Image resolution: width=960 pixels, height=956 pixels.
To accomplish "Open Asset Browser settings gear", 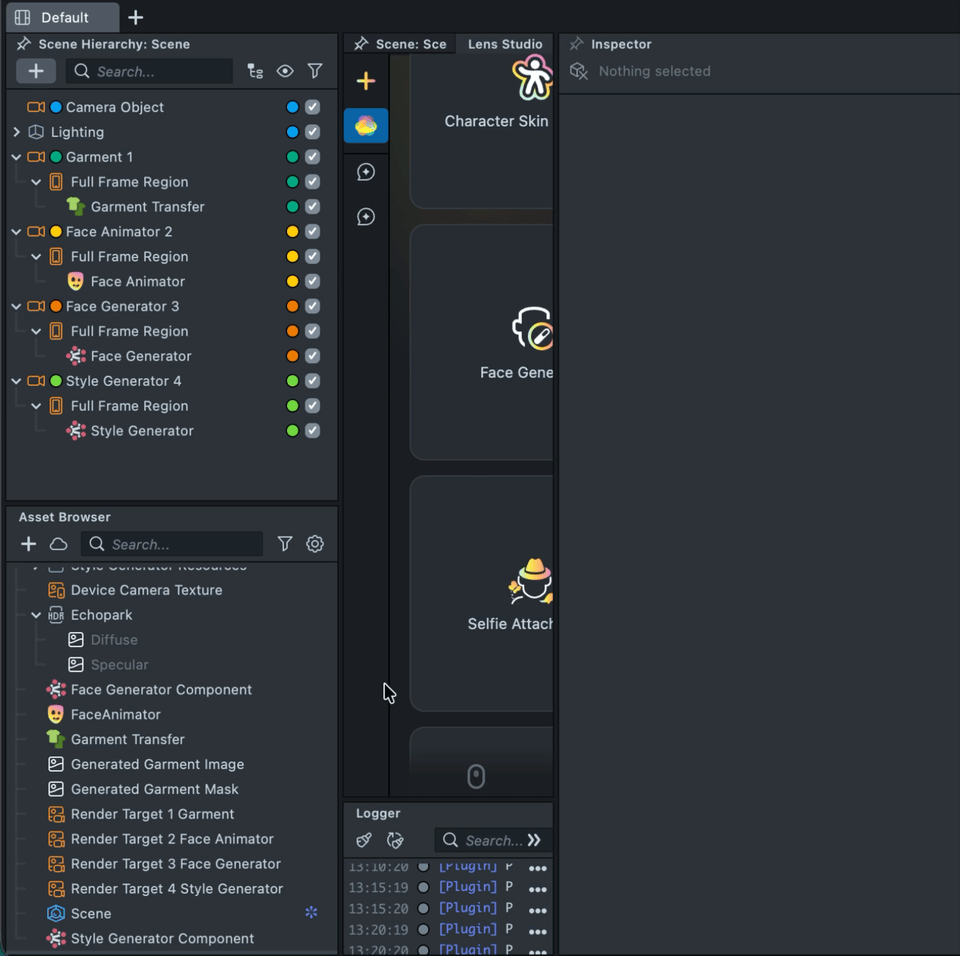I will (315, 544).
